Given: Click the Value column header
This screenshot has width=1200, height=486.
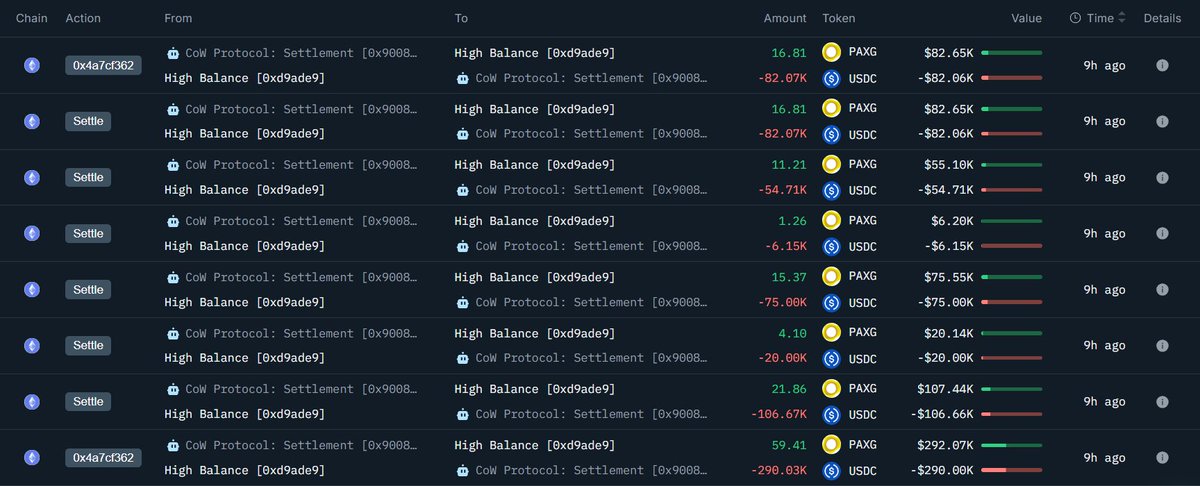Looking at the screenshot, I should pyautogui.click(x=1026, y=18).
